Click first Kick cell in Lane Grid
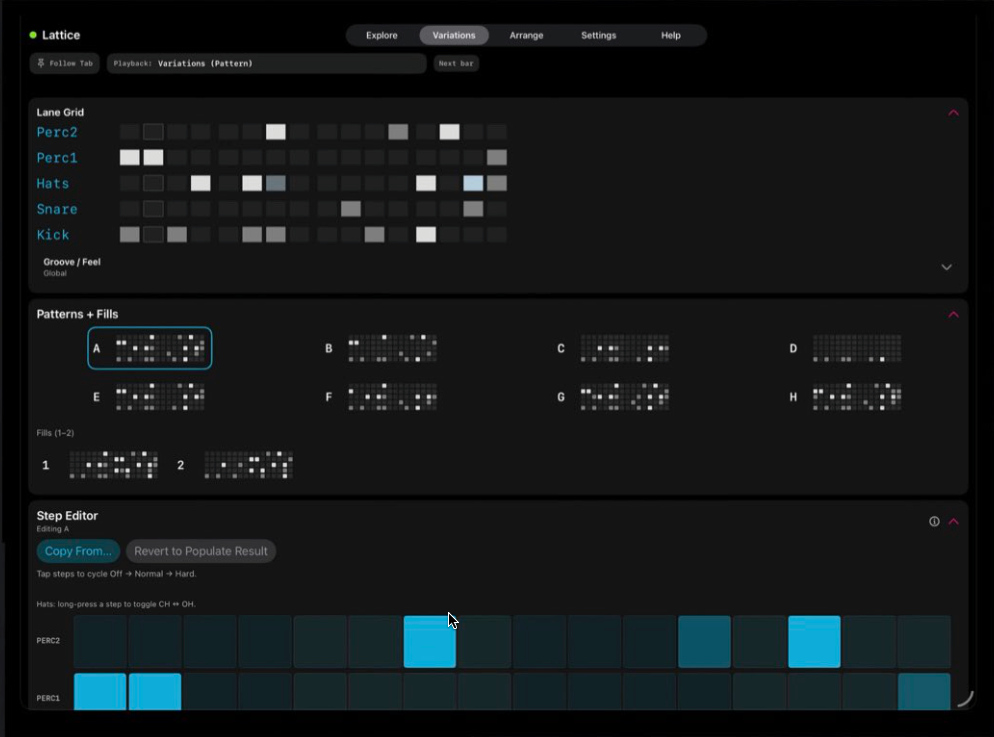Viewport: 994px width, 737px height. pos(129,234)
